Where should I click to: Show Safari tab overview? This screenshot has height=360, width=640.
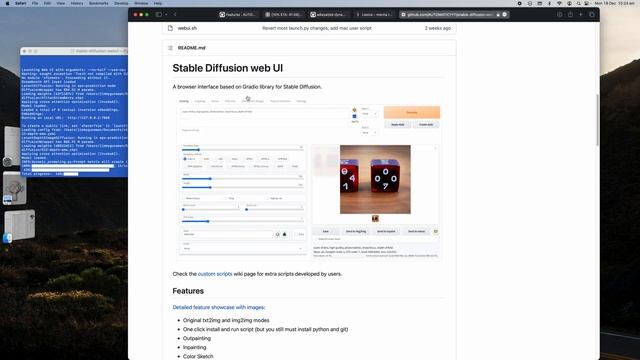pyautogui.click(x=591, y=14)
